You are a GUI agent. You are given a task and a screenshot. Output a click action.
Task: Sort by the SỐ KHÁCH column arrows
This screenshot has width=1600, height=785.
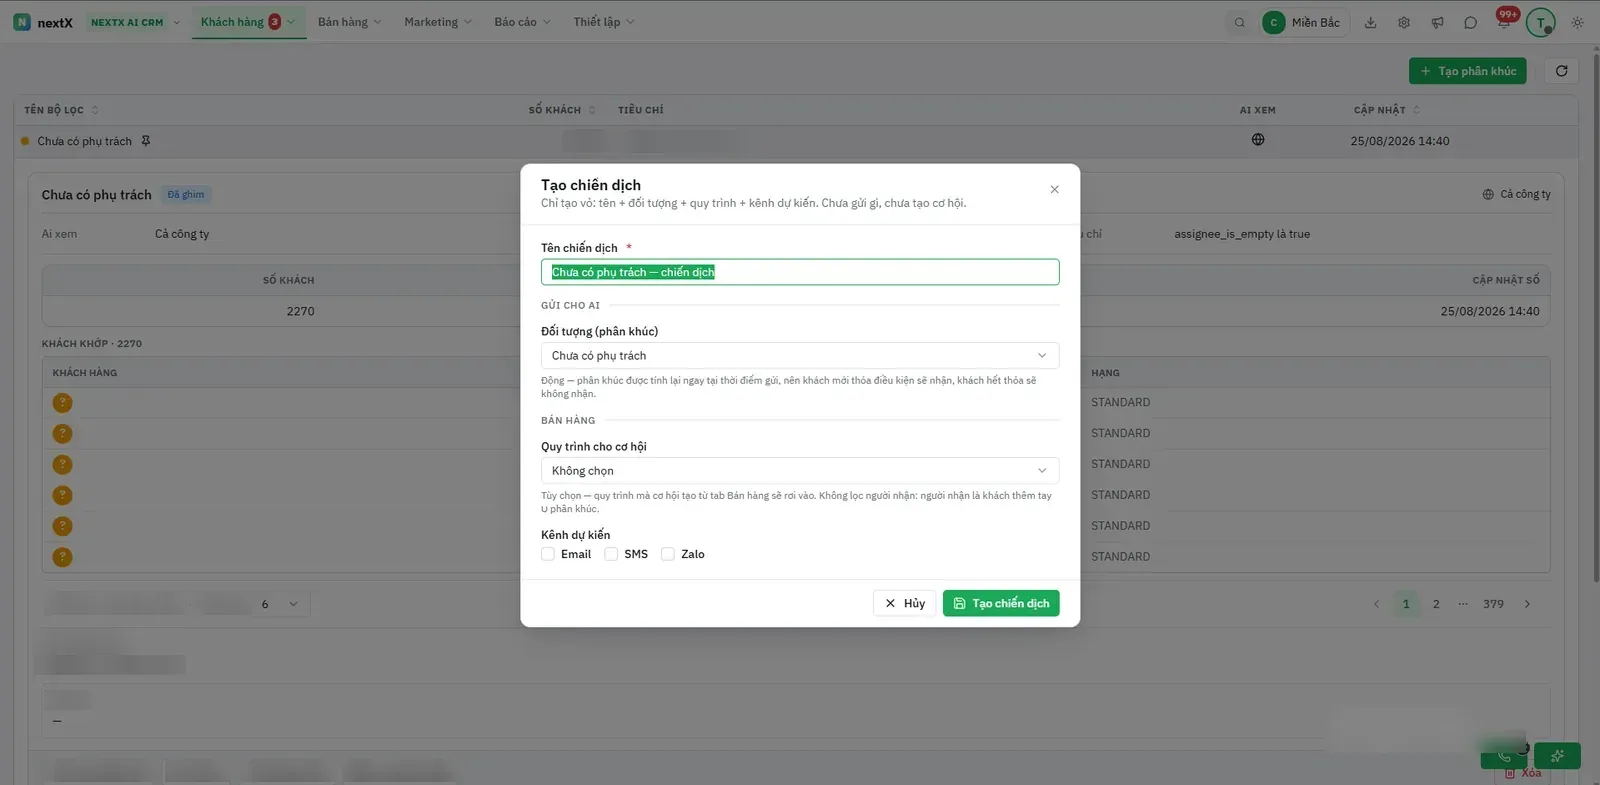(592, 110)
